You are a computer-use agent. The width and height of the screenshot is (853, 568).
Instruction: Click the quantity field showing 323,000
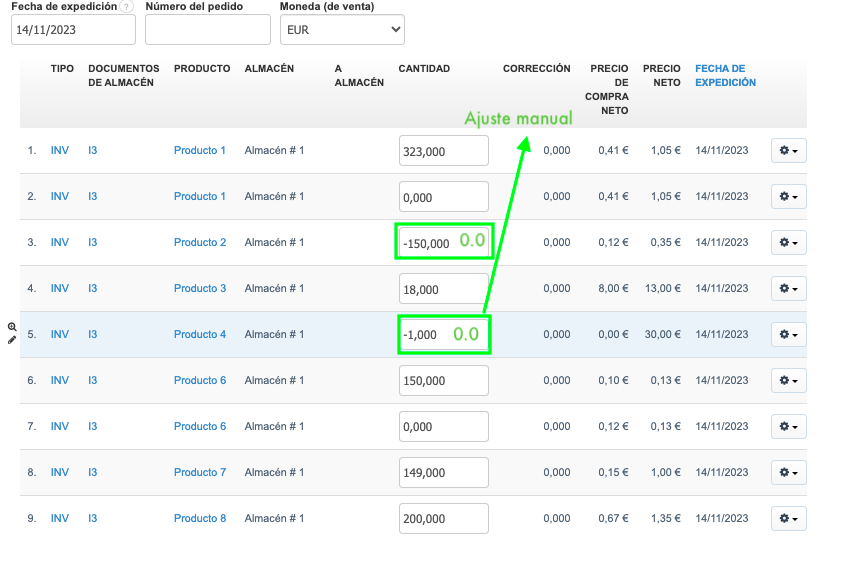click(443, 151)
